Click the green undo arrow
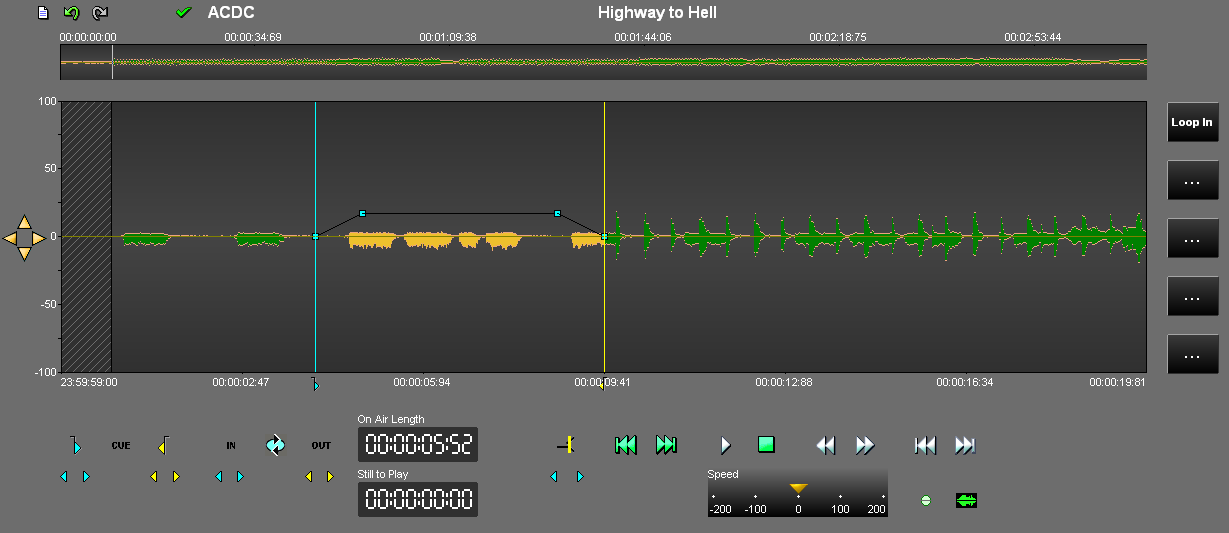The image size is (1229, 533). point(70,13)
